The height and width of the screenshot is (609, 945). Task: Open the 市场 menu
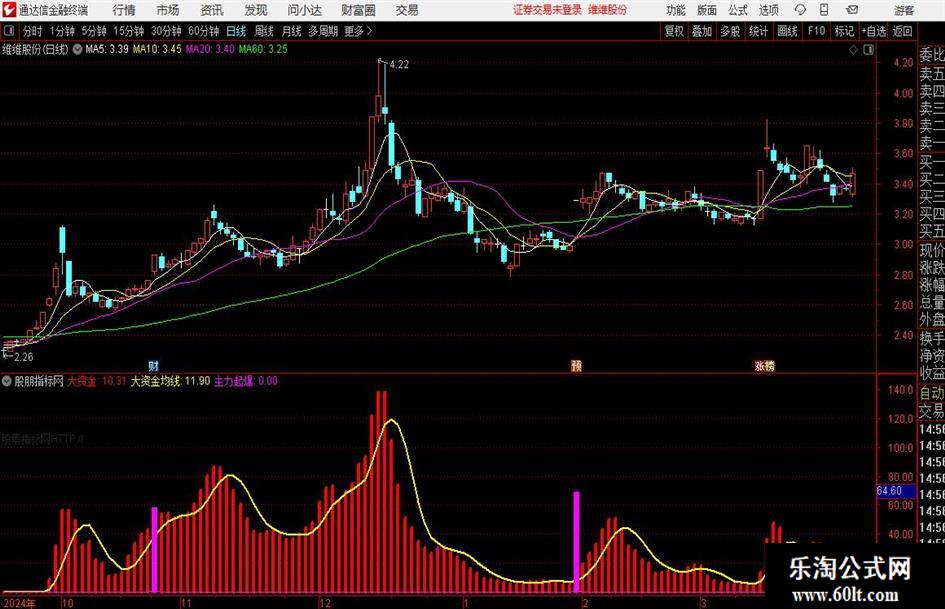pyautogui.click(x=168, y=10)
